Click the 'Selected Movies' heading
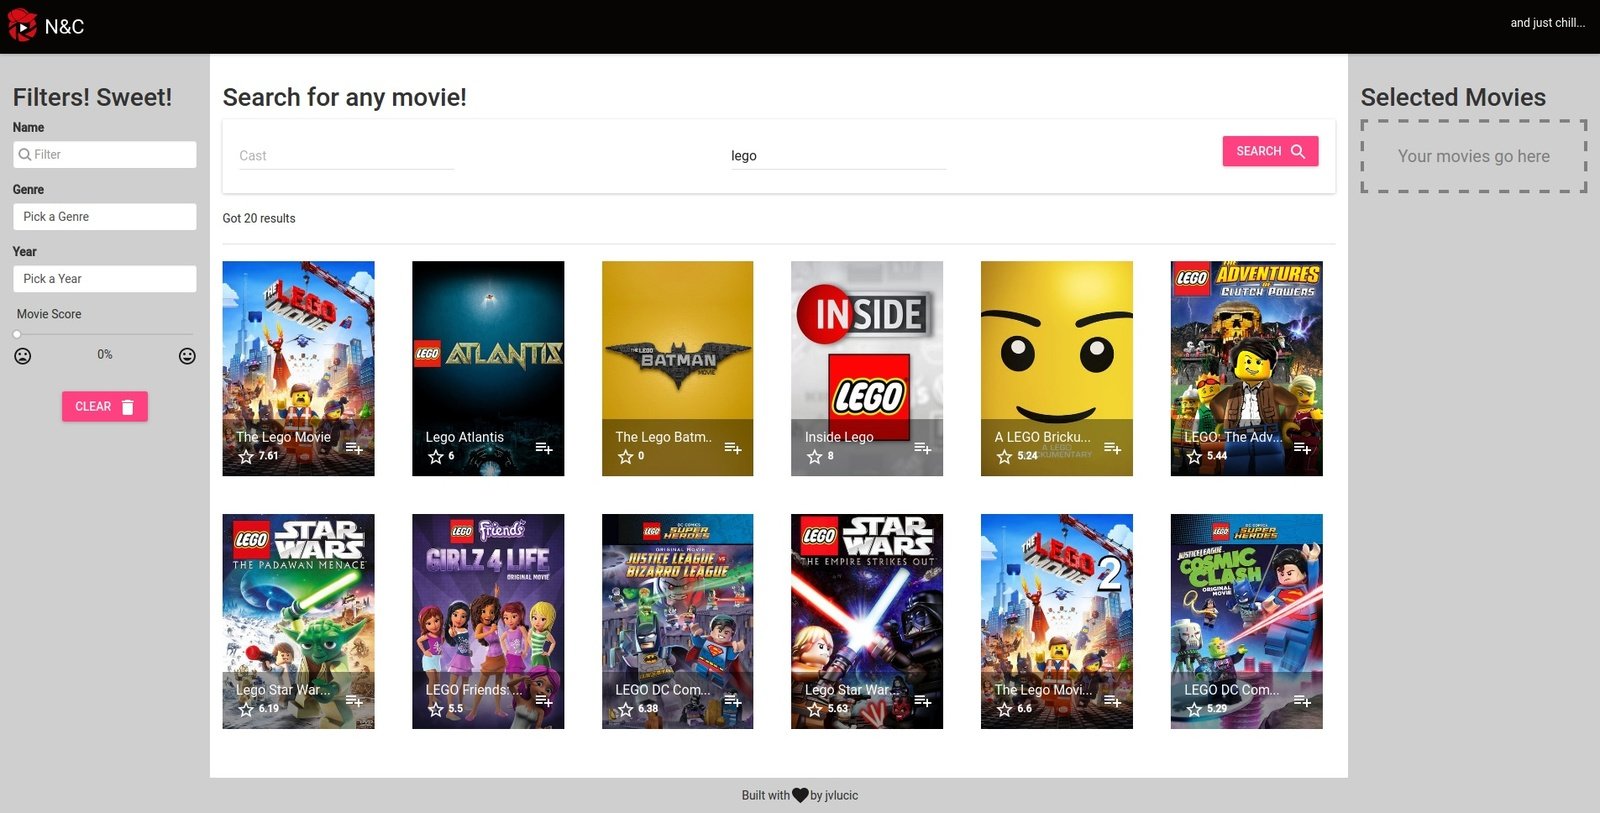 tap(1453, 97)
